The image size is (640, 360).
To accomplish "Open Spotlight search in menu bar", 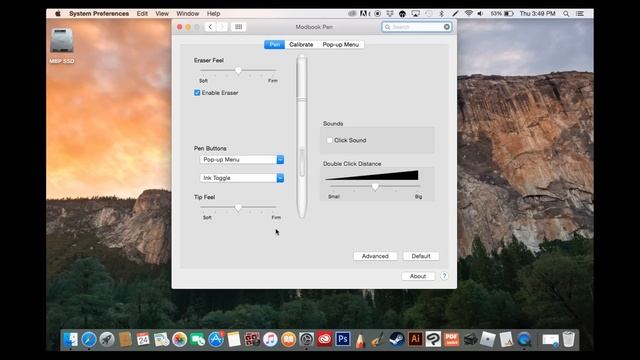I will point(566,13).
